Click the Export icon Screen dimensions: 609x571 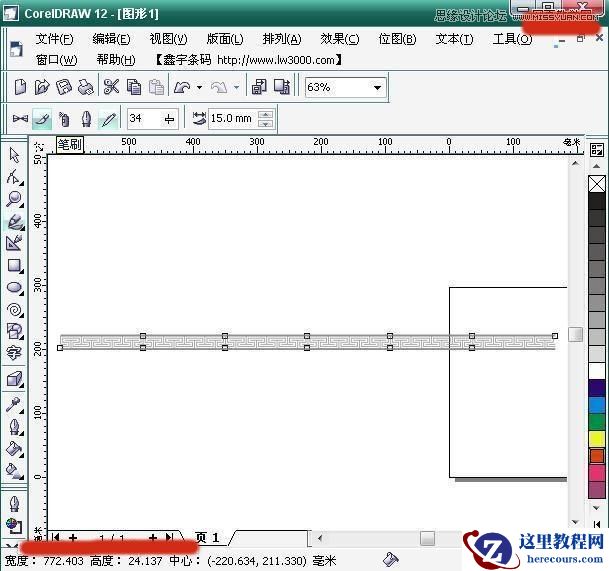pos(282,87)
